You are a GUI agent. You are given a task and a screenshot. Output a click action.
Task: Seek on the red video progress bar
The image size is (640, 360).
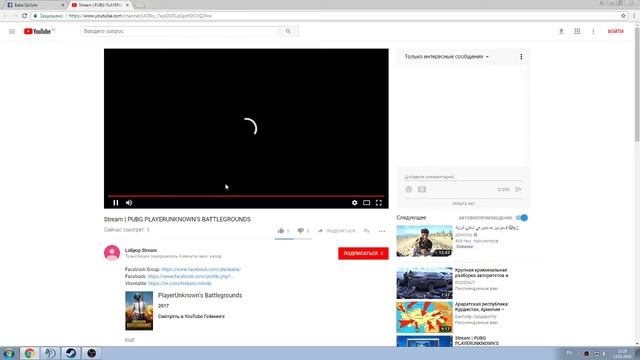click(x=246, y=196)
